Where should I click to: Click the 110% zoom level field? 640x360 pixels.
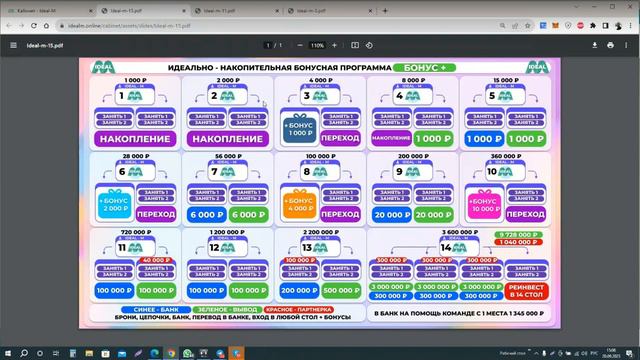point(317,45)
